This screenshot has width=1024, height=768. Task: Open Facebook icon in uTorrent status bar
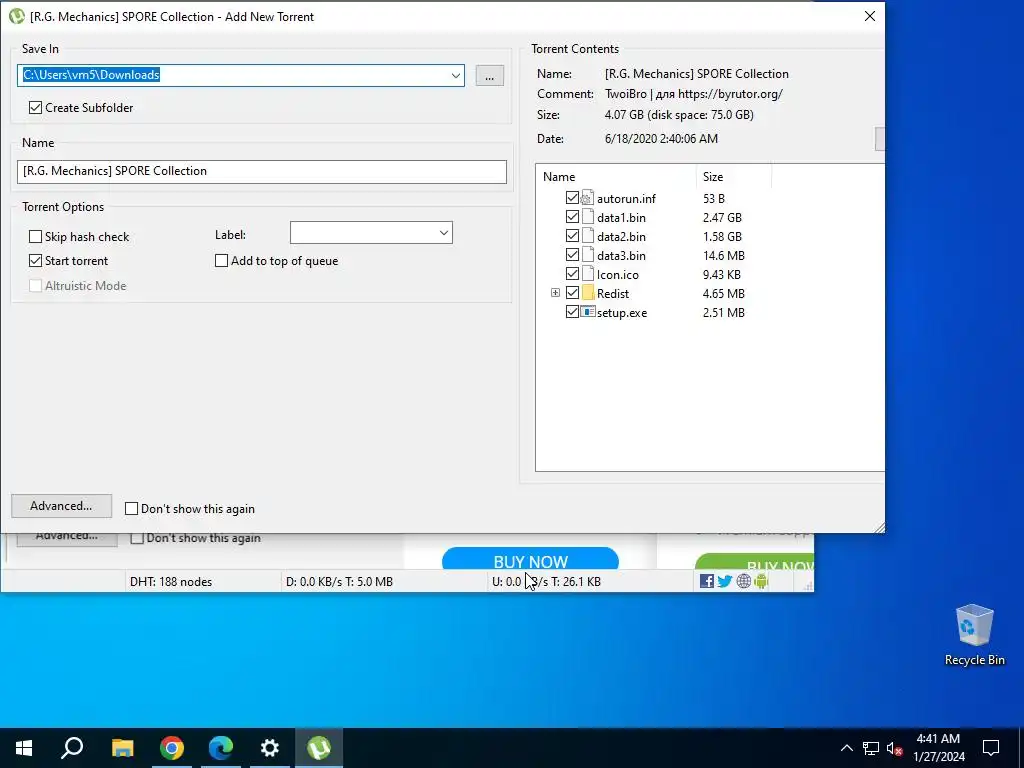(x=706, y=581)
